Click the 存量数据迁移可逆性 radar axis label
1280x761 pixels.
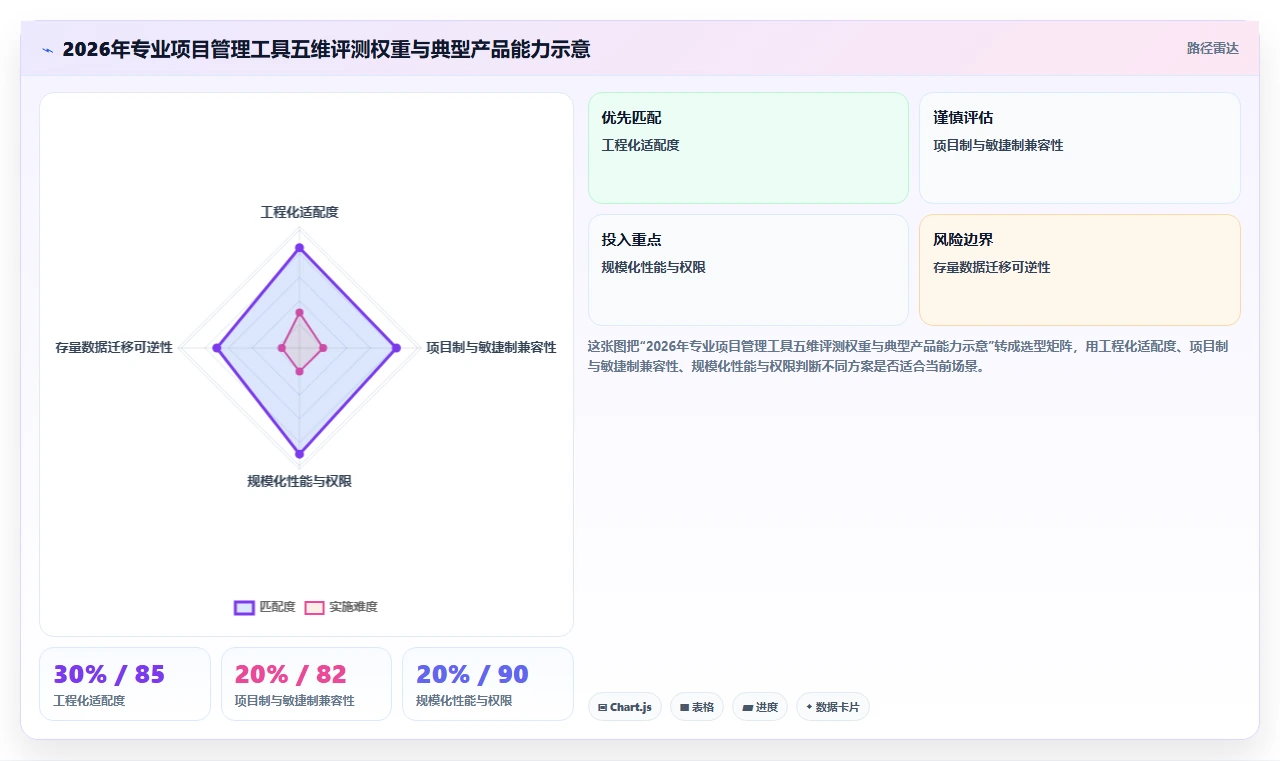(114, 347)
